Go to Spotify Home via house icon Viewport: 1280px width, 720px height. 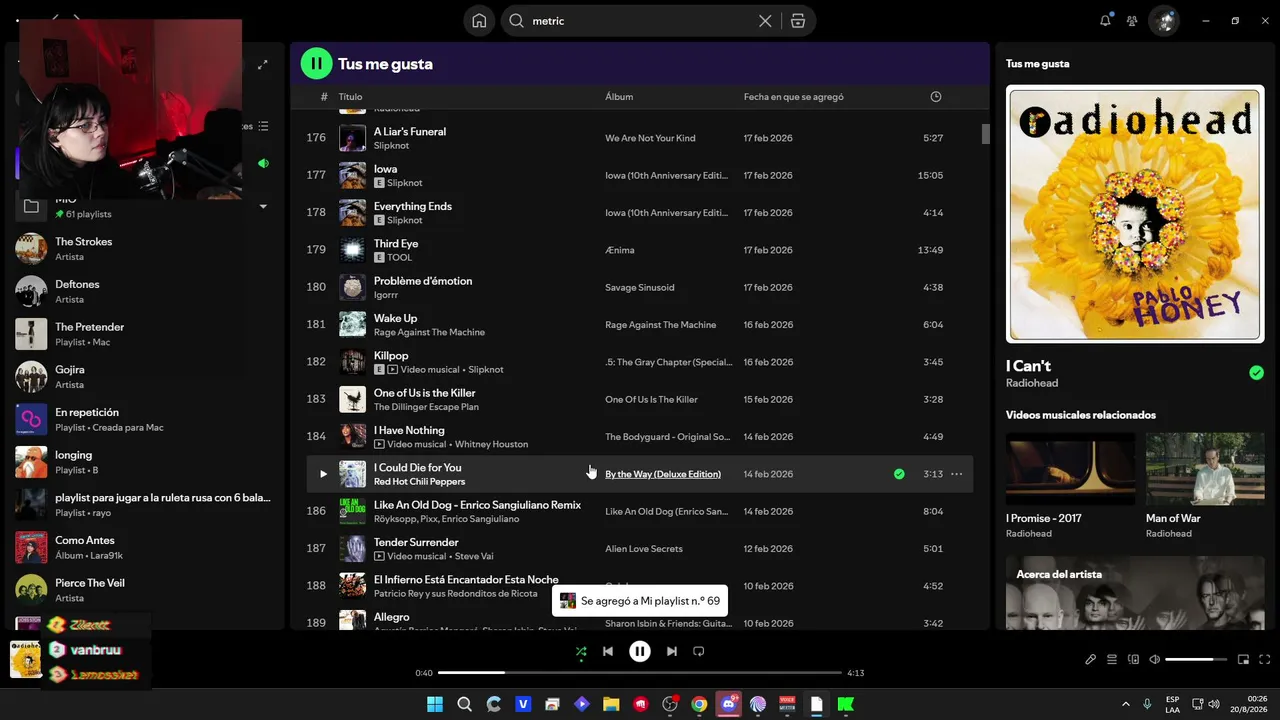pos(479,21)
